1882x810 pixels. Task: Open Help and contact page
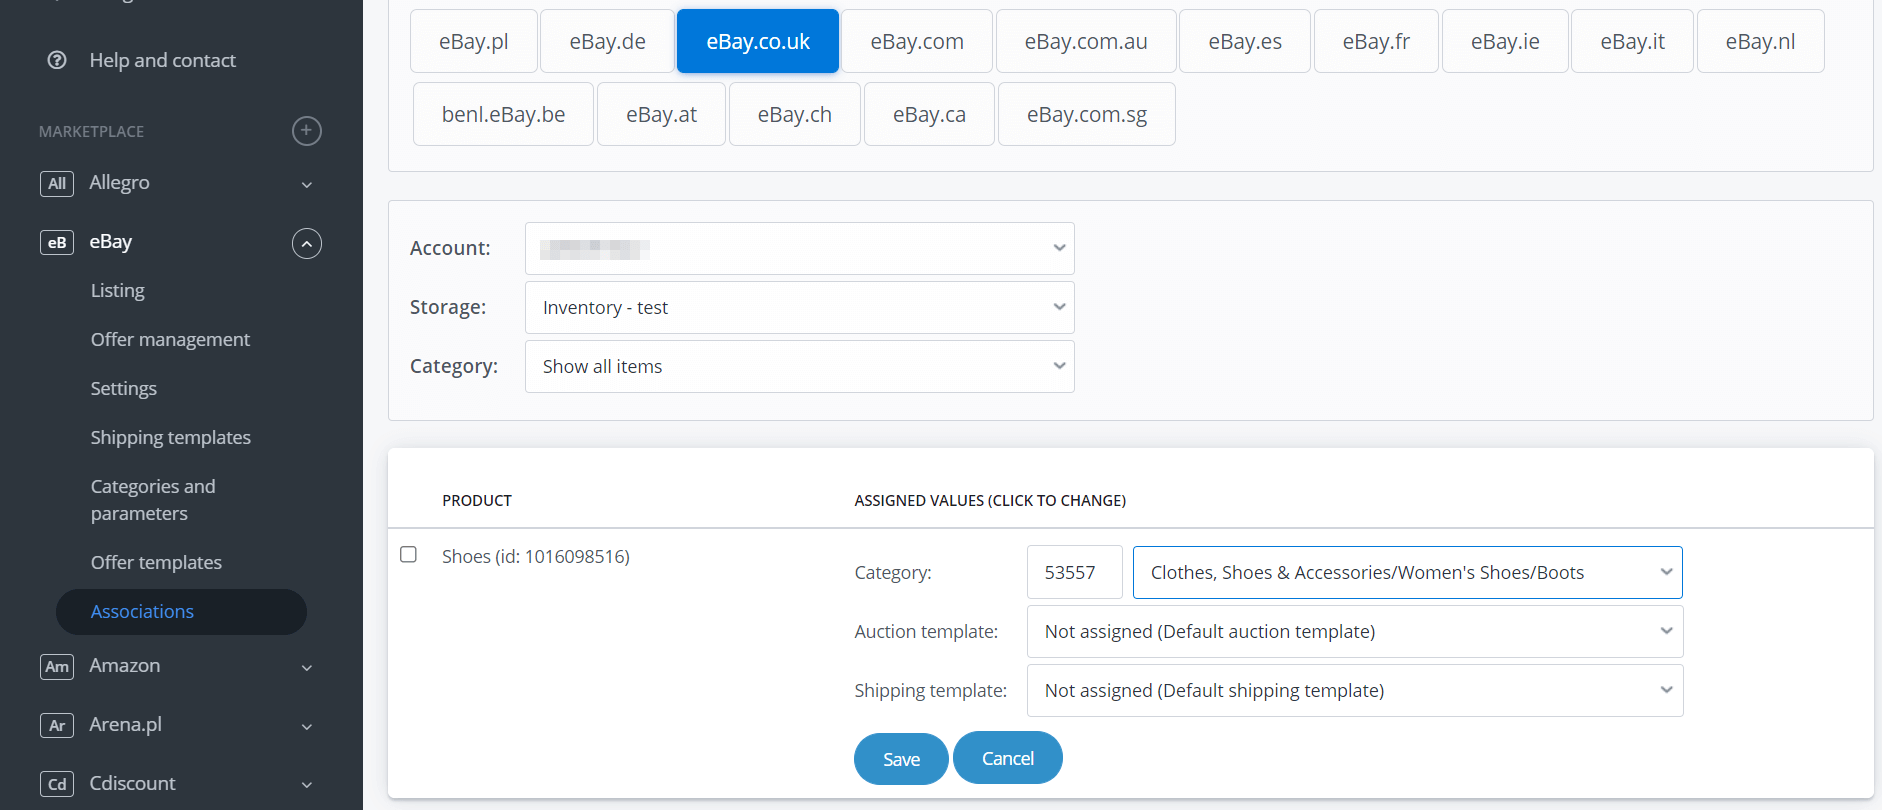(162, 60)
